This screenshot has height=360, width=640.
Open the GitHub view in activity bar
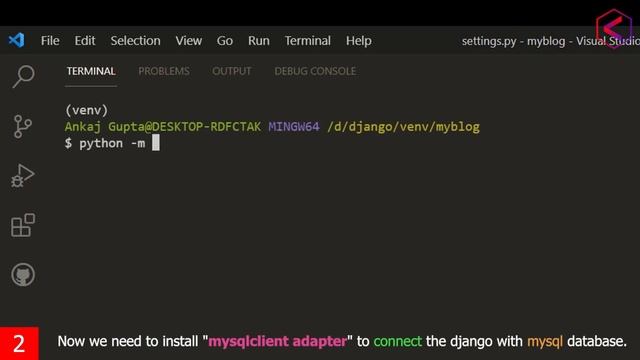23,275
